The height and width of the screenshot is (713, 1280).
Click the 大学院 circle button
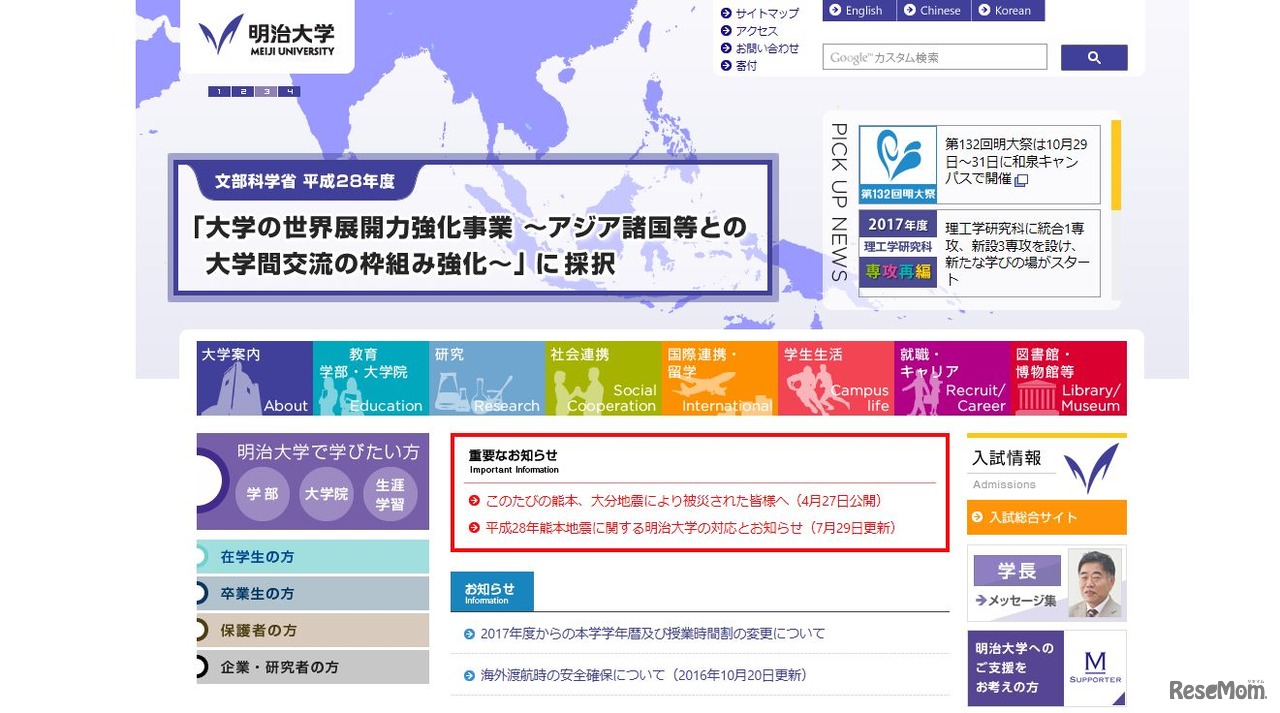(326, 494)
